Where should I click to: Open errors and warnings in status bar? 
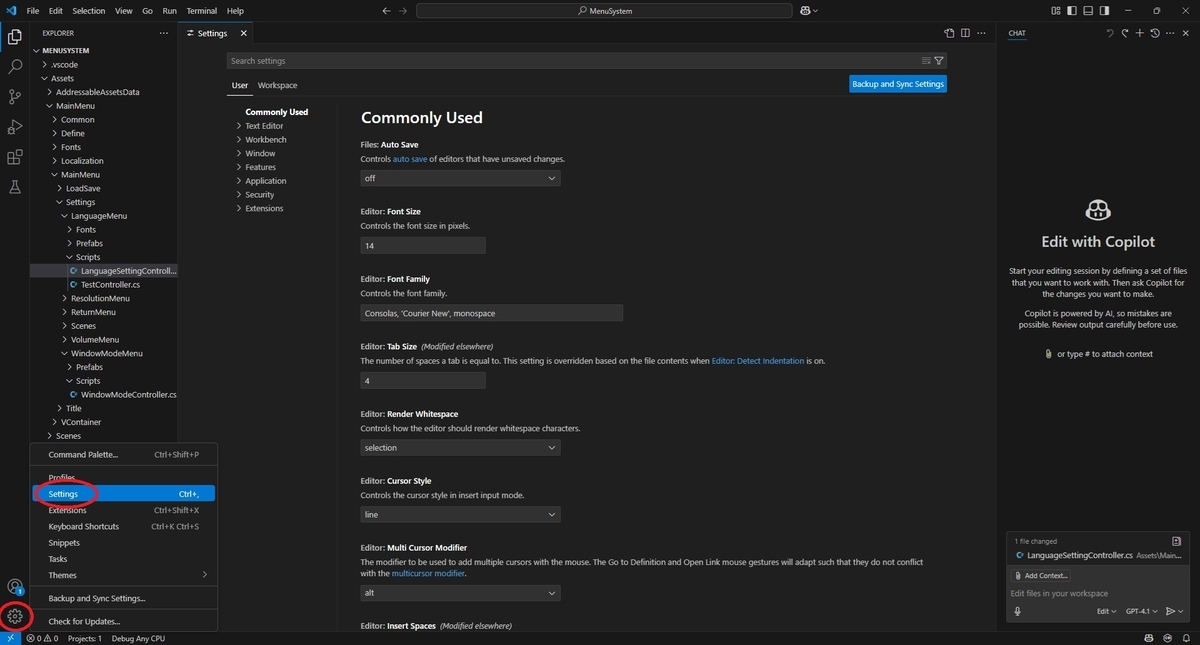coord(42,638)
